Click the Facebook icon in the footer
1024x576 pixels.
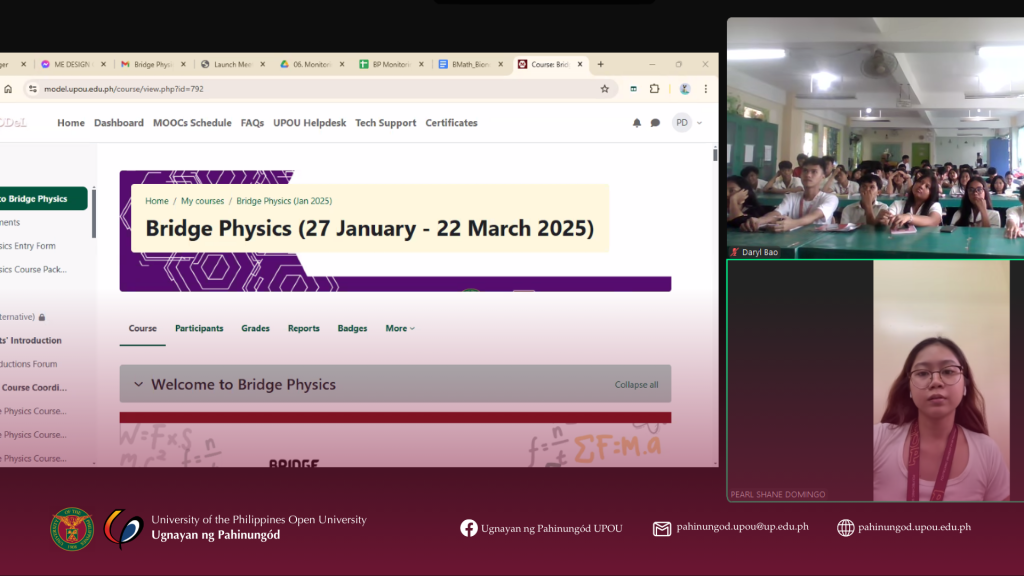pyautogui.click(x=468, y=528)
